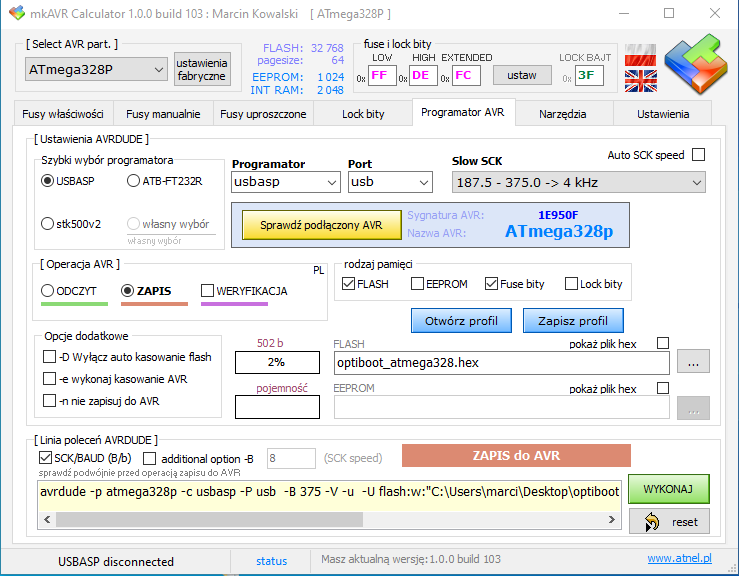
Task: Click the colorful mkAVR logo in the header
Action: pos(695,64)
